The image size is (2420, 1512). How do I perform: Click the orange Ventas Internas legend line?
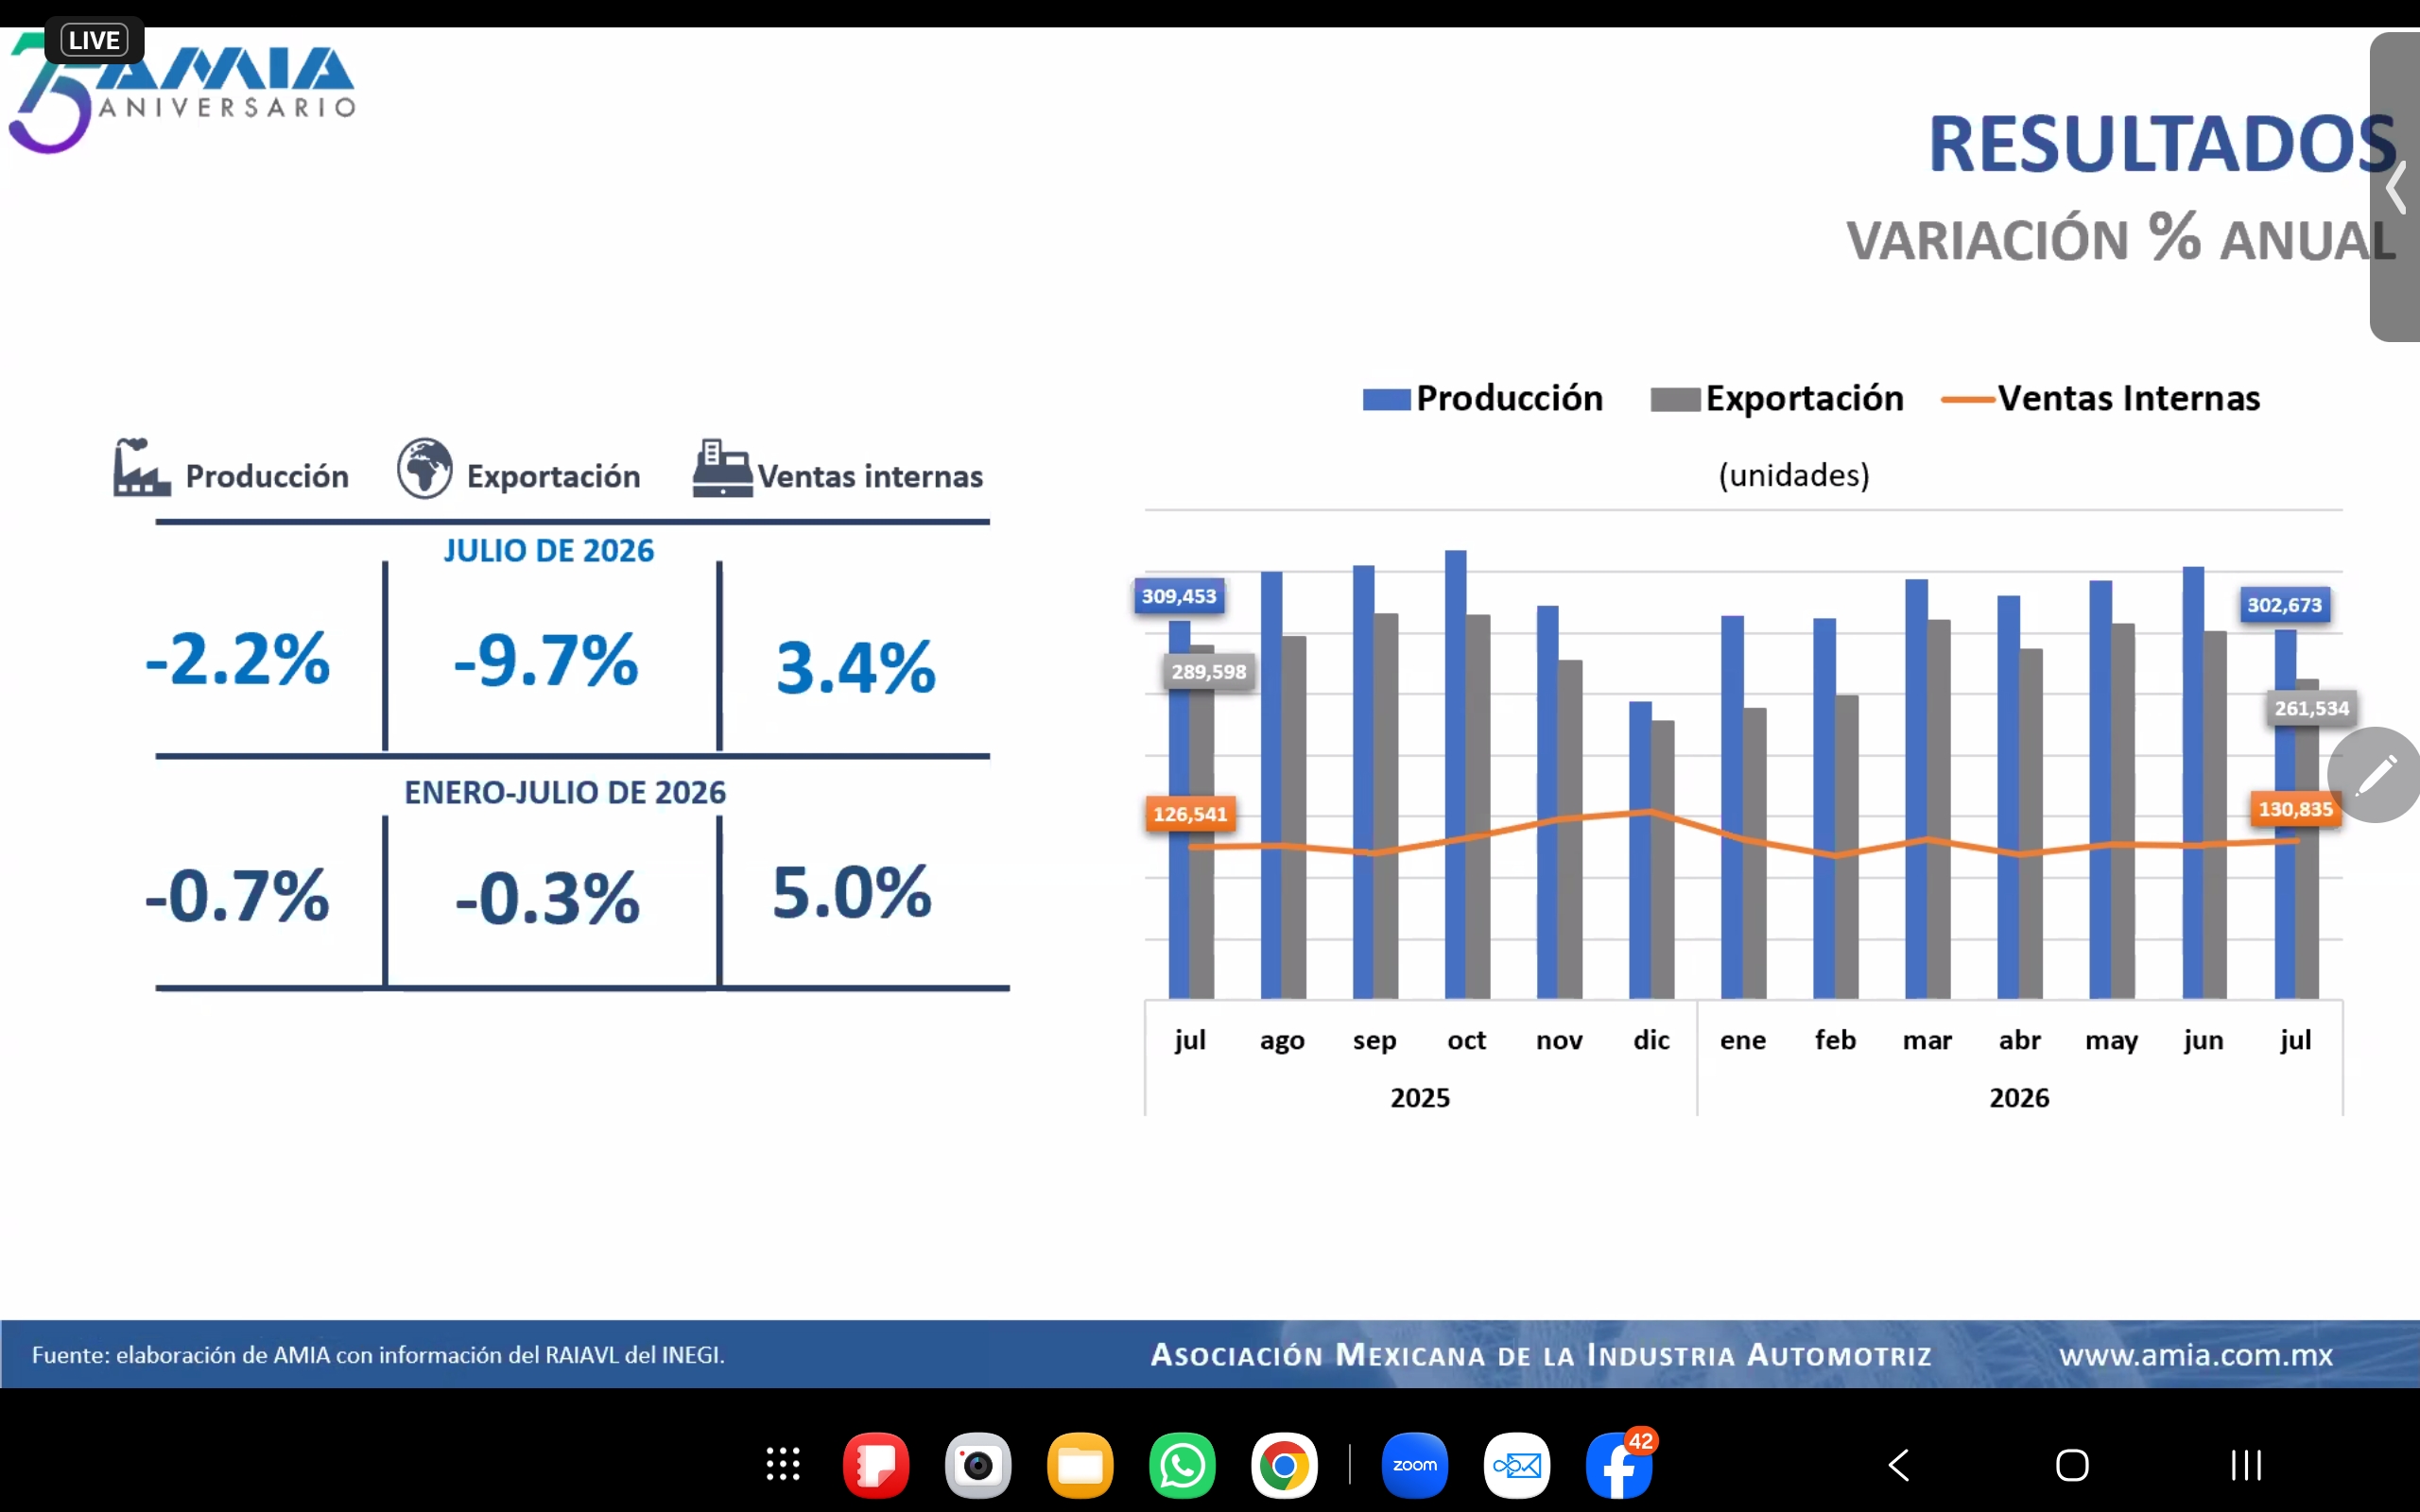coord(1968,399)
